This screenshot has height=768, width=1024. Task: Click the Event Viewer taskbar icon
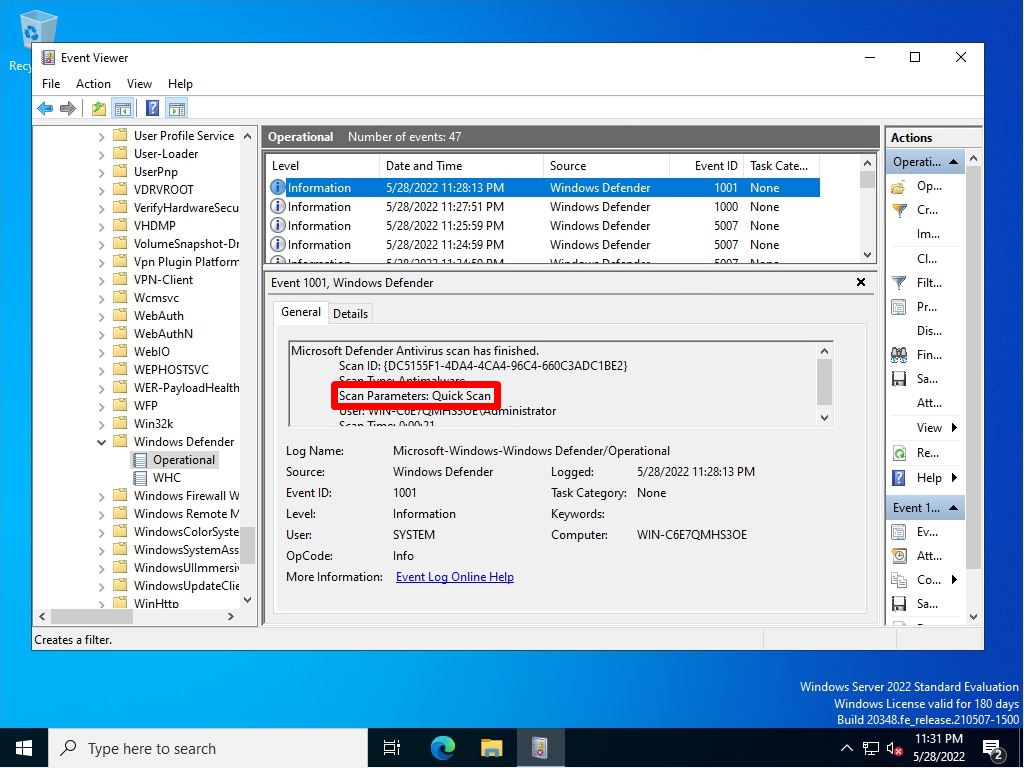pyautogui.click(x=539, y=748)
